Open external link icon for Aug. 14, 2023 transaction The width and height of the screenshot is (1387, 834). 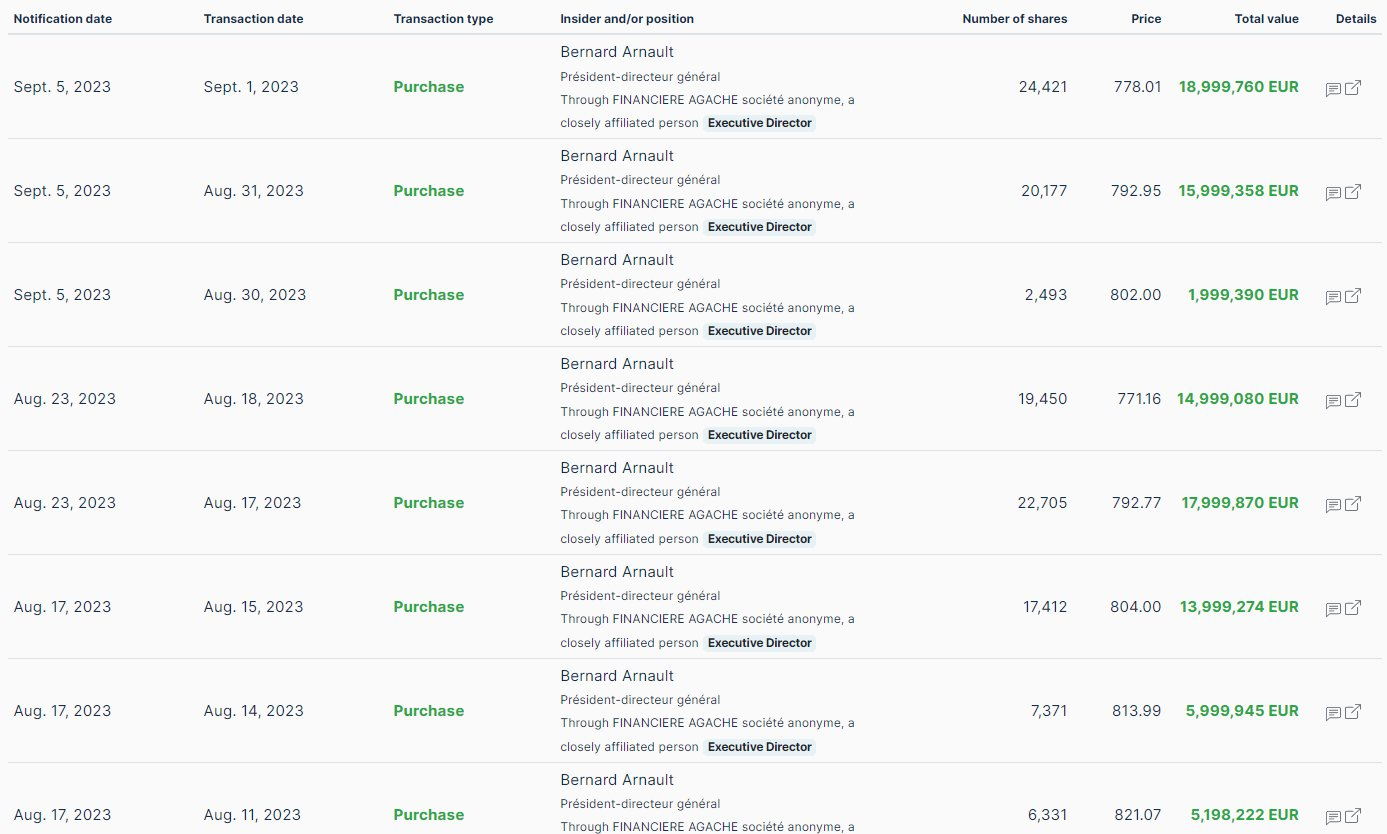point(1353,712)
